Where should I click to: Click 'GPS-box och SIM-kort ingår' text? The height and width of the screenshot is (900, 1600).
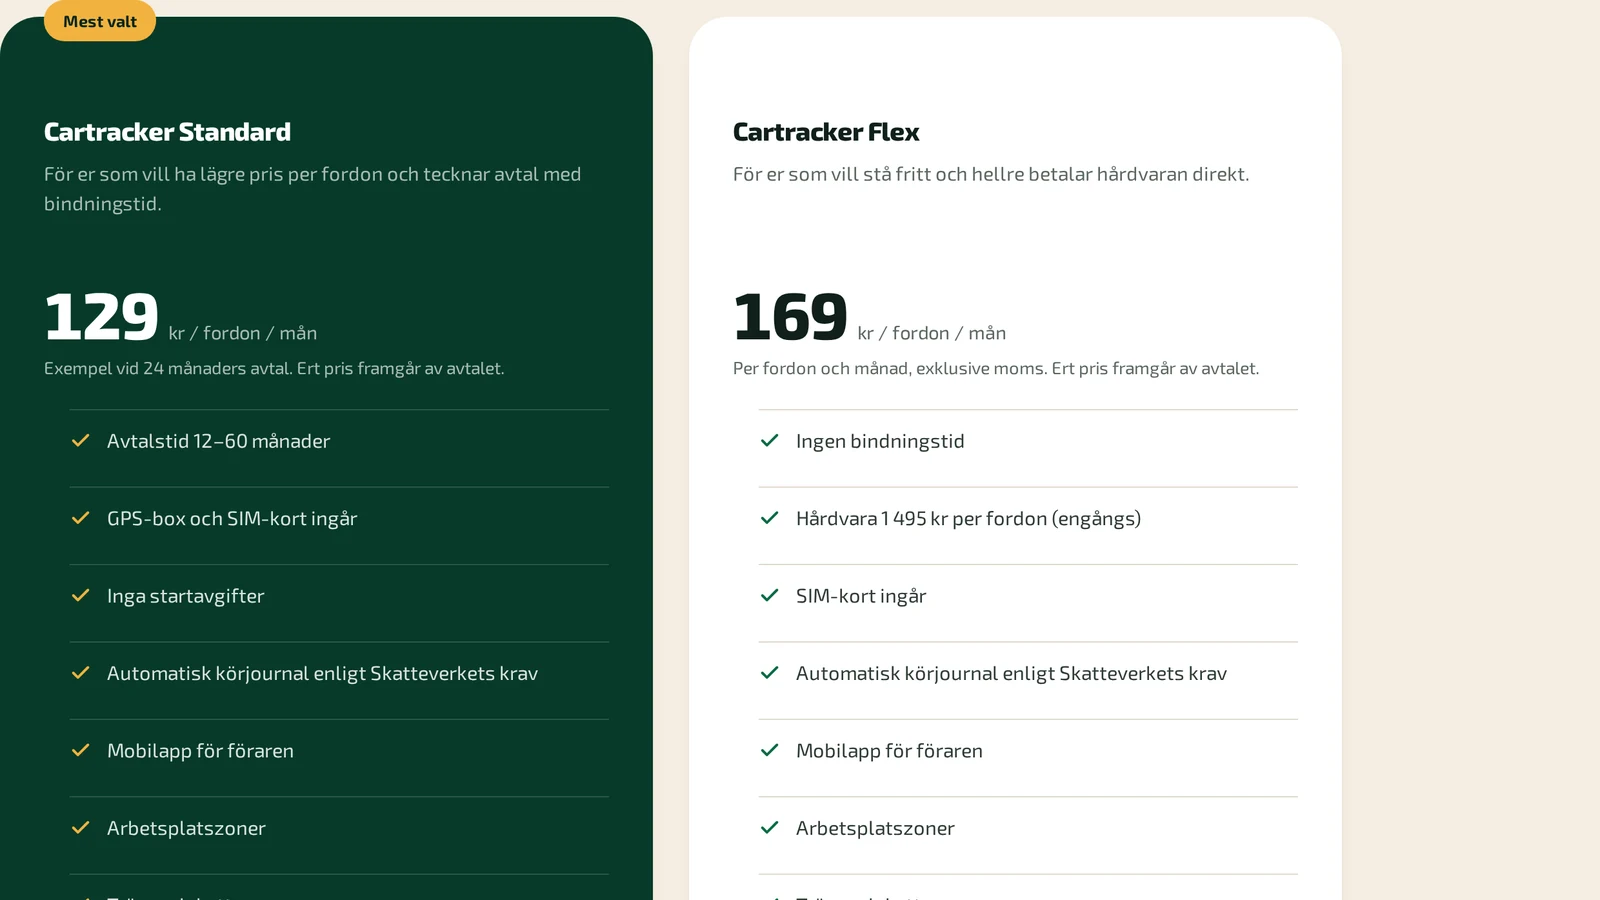232,519
